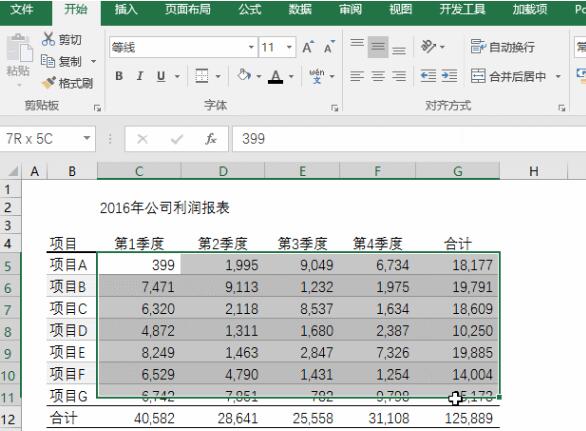Increase indent
This screenshot has width=586, height=431.
pos(449,76)
